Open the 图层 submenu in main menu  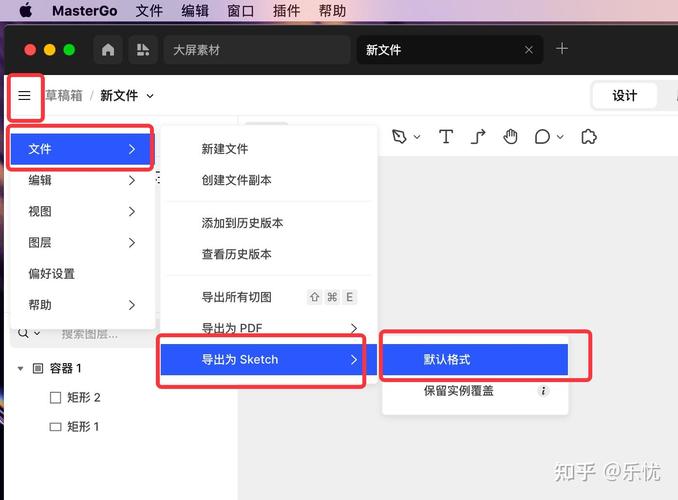pos(82,243)
